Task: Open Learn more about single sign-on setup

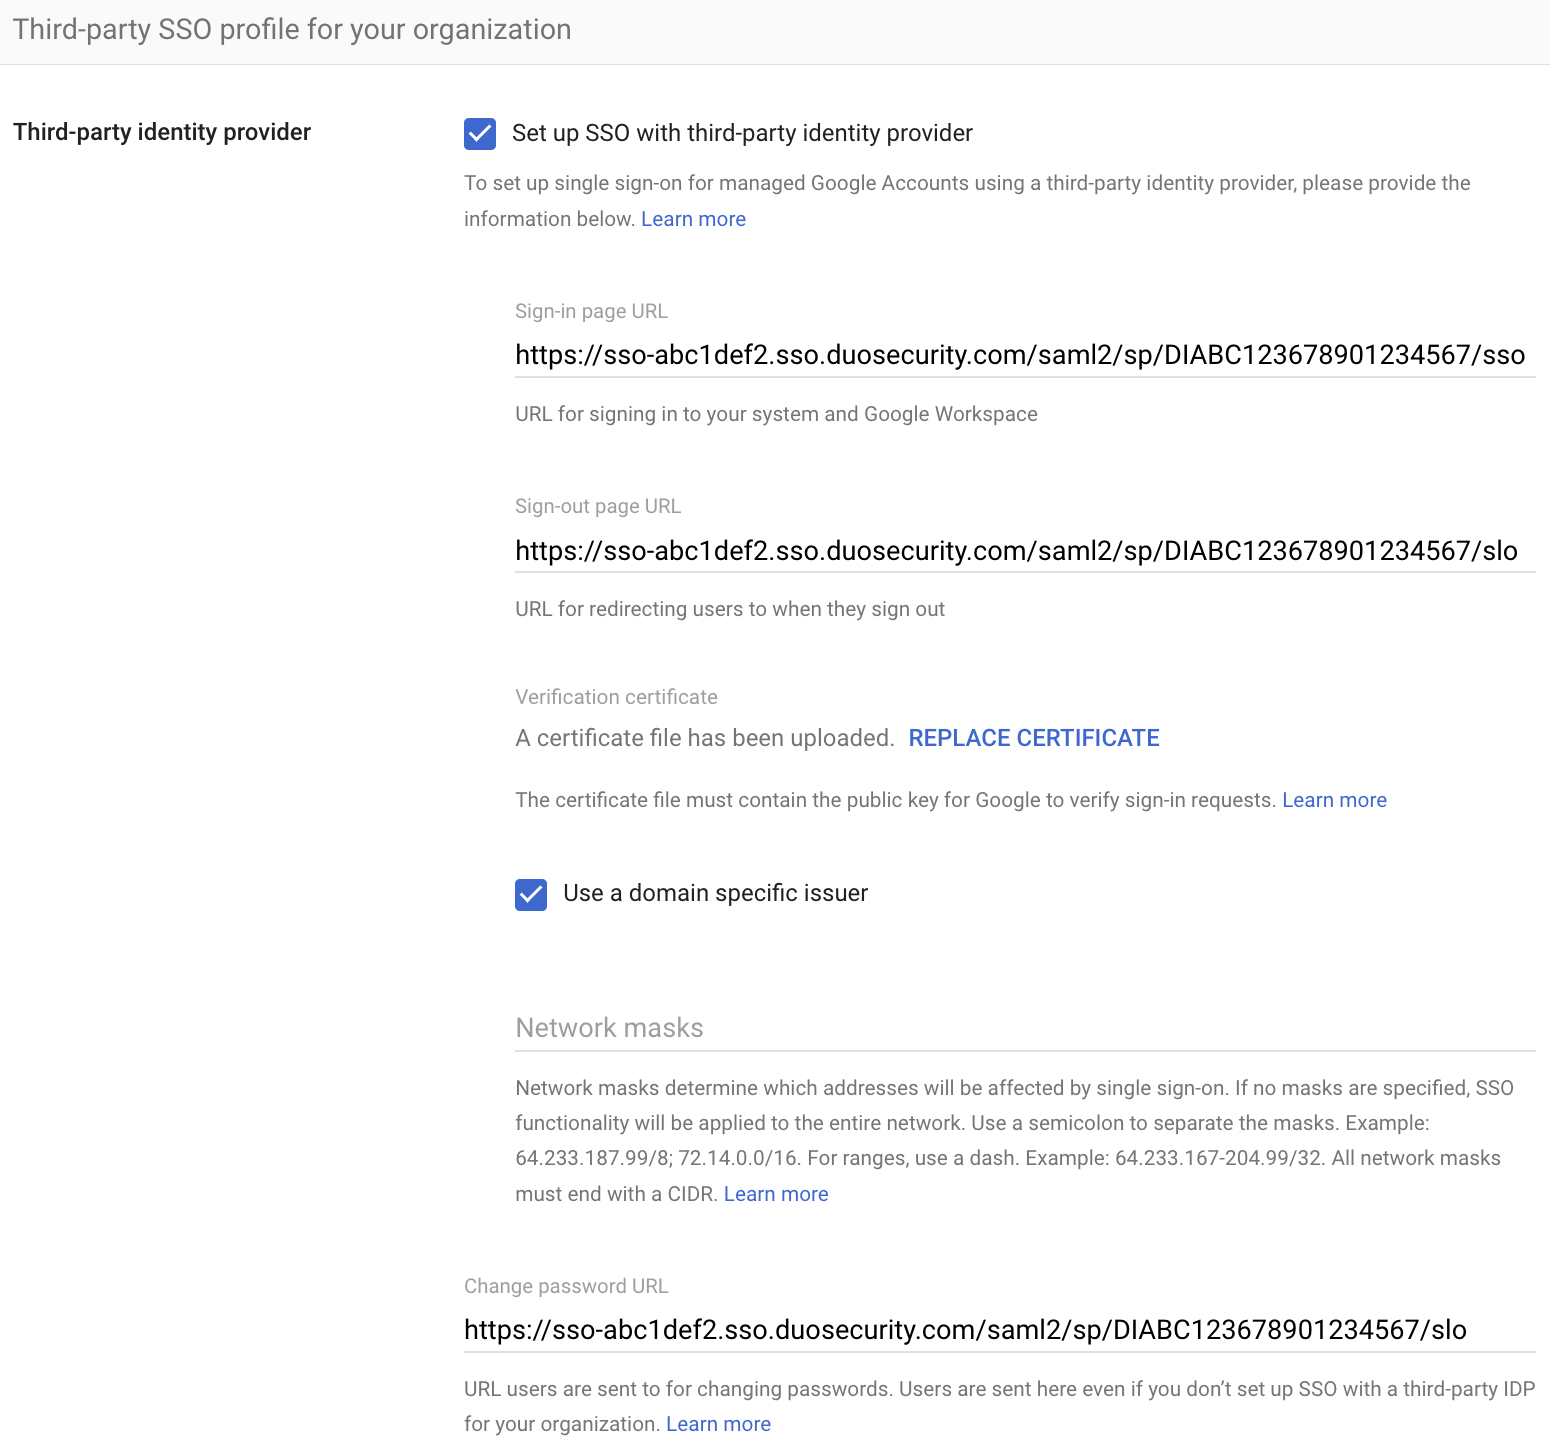Action: click(692, 218)
